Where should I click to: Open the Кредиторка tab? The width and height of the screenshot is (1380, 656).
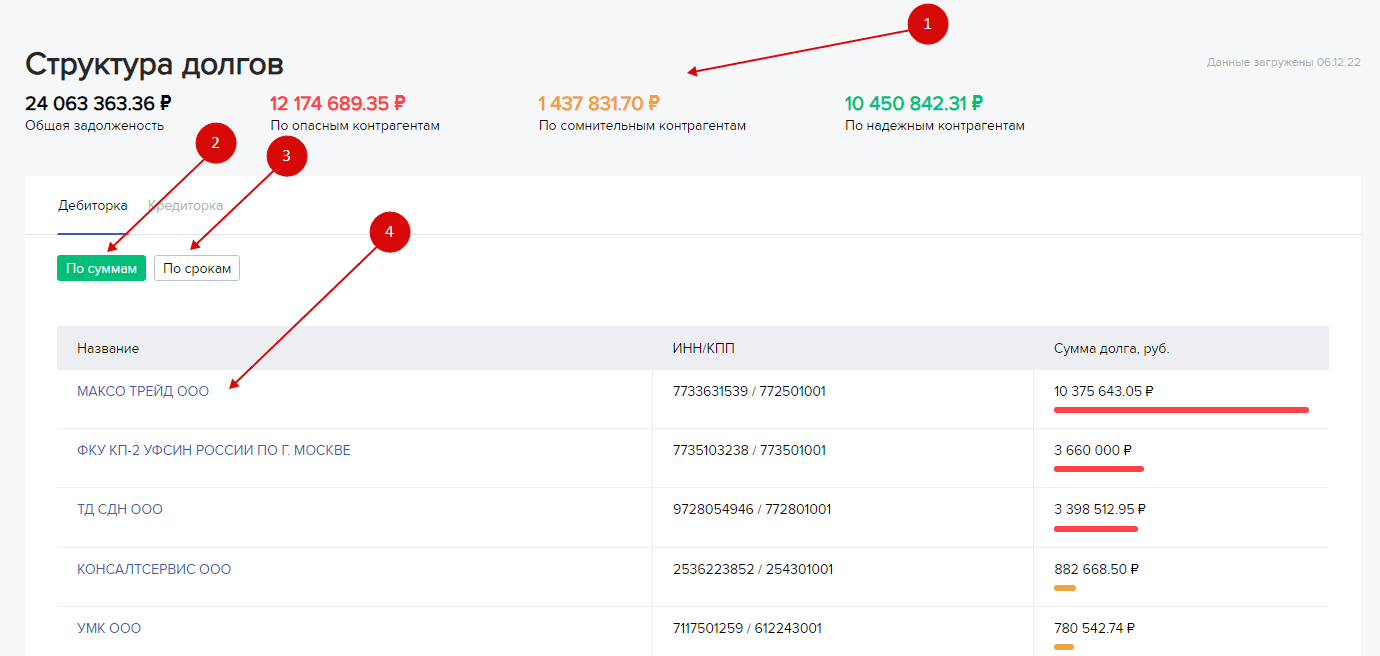click(185, 206)
